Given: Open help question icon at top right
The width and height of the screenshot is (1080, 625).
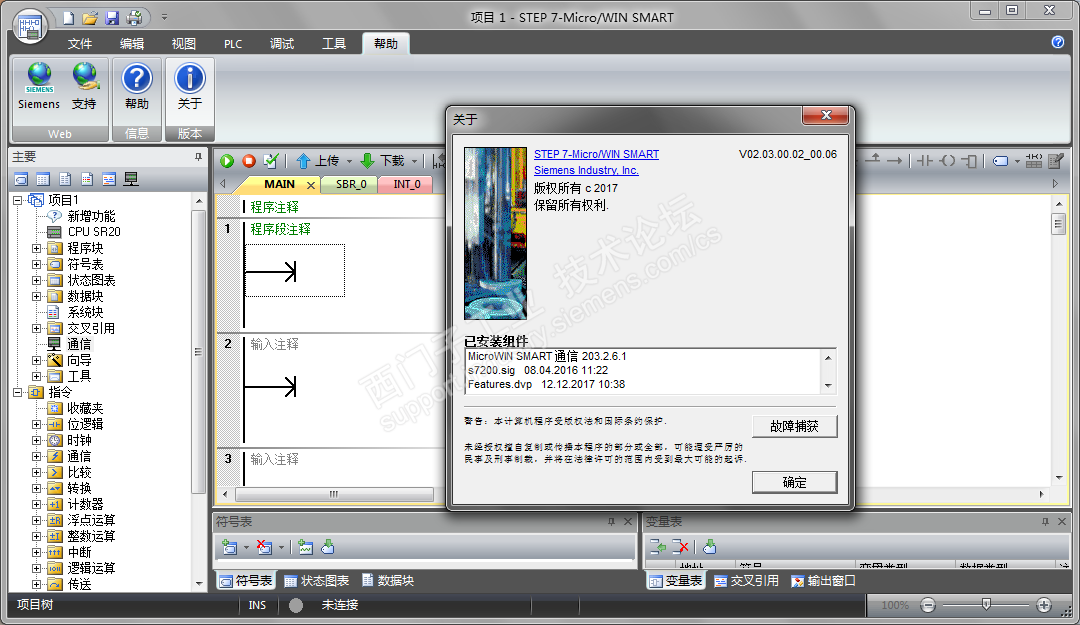Looking at the screenshot, I should tap(1058, 43).
